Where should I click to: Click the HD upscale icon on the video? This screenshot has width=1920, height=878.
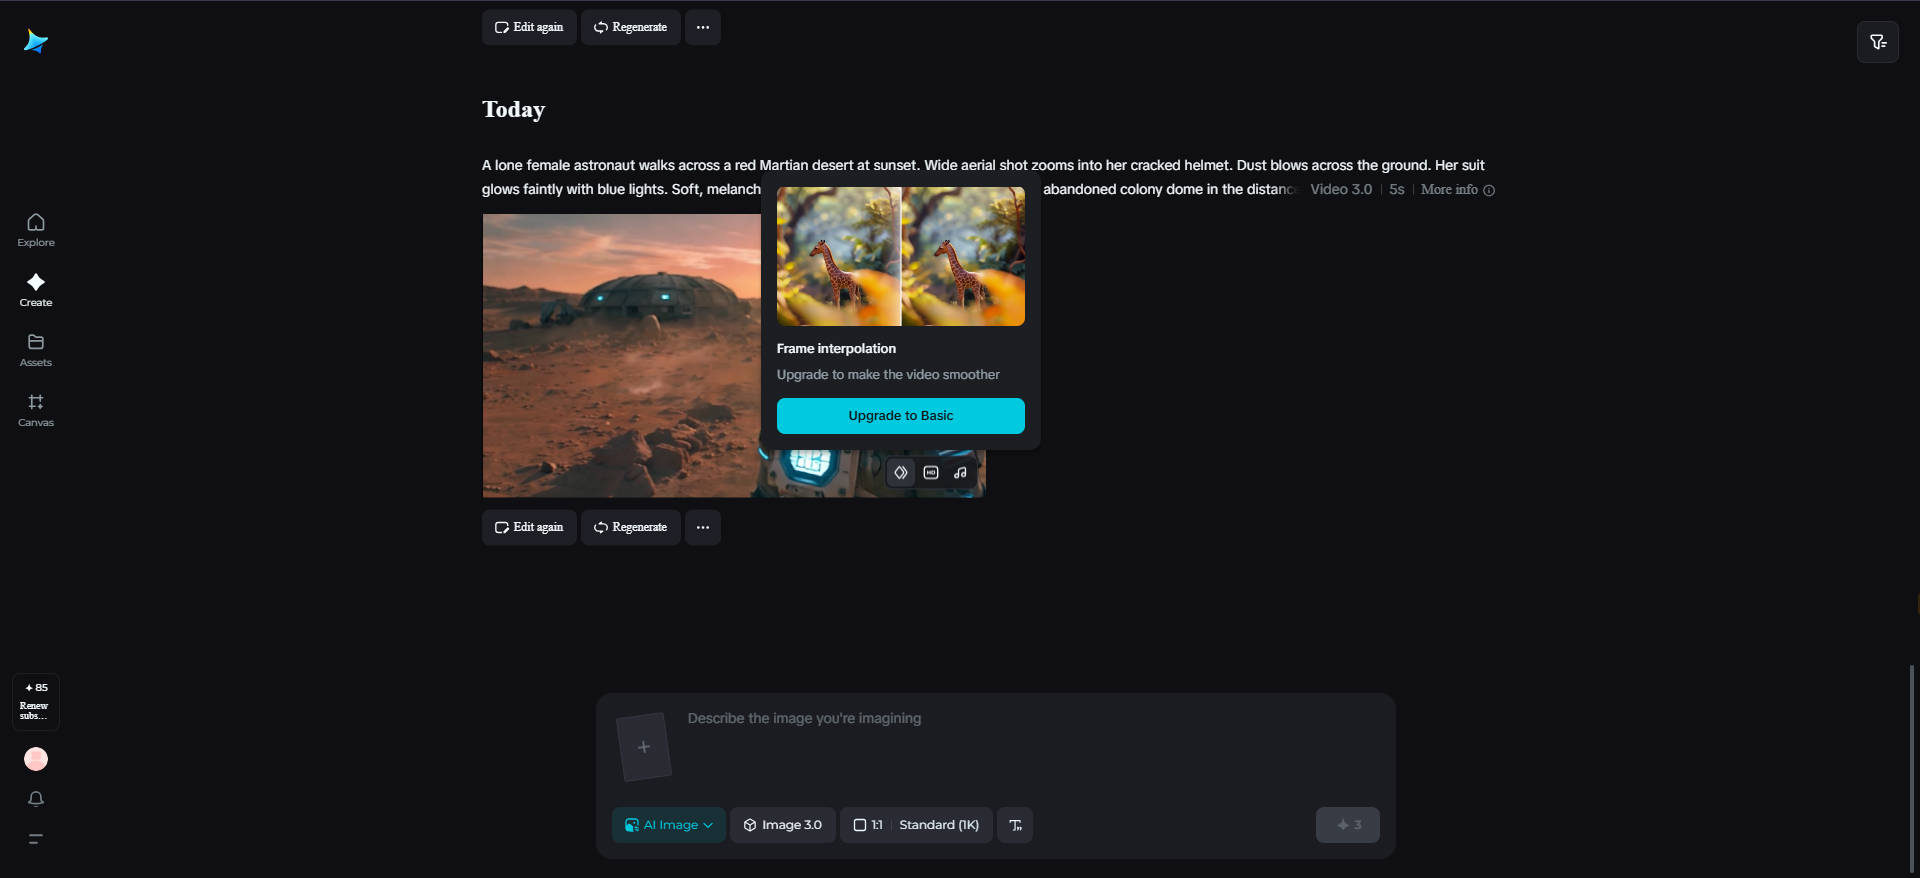[931, 472]
